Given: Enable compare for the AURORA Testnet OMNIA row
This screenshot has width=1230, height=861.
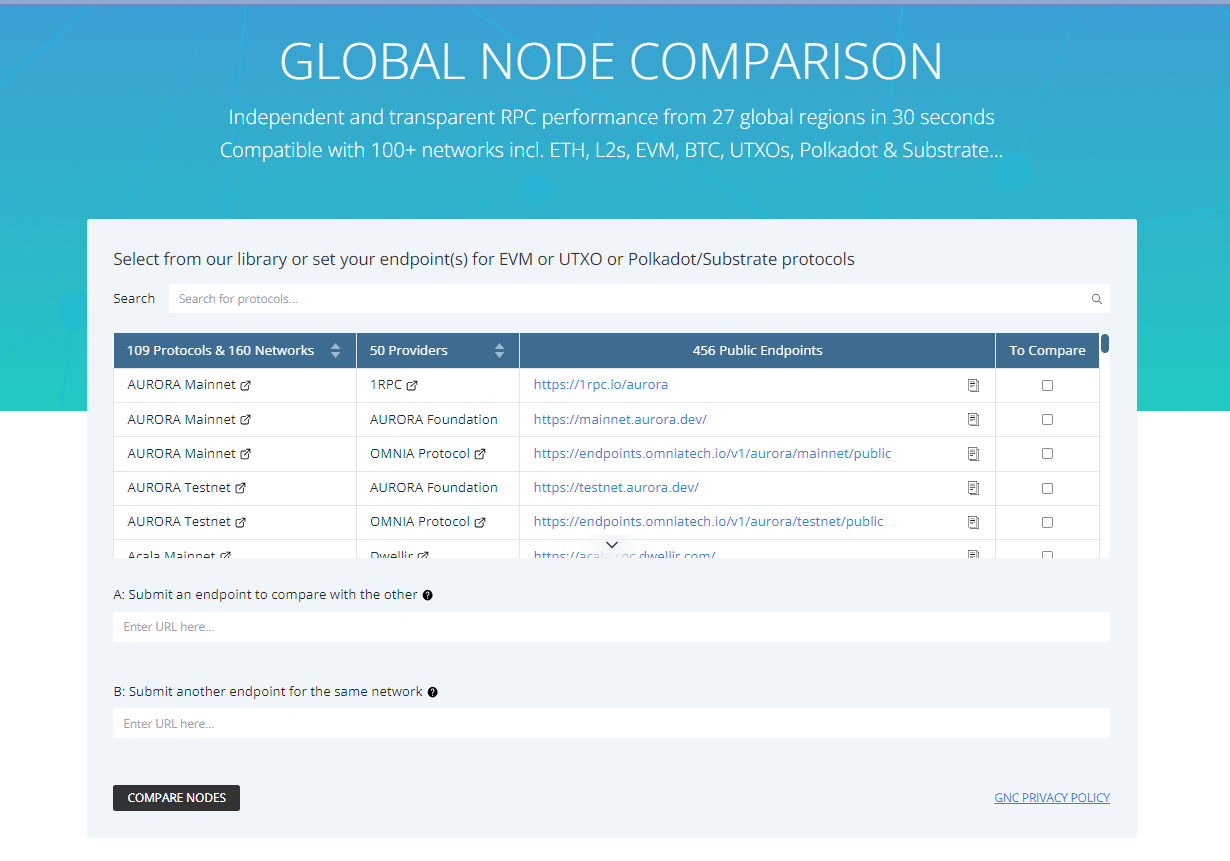Looking at the screenshot, I should click(1047, 521).
